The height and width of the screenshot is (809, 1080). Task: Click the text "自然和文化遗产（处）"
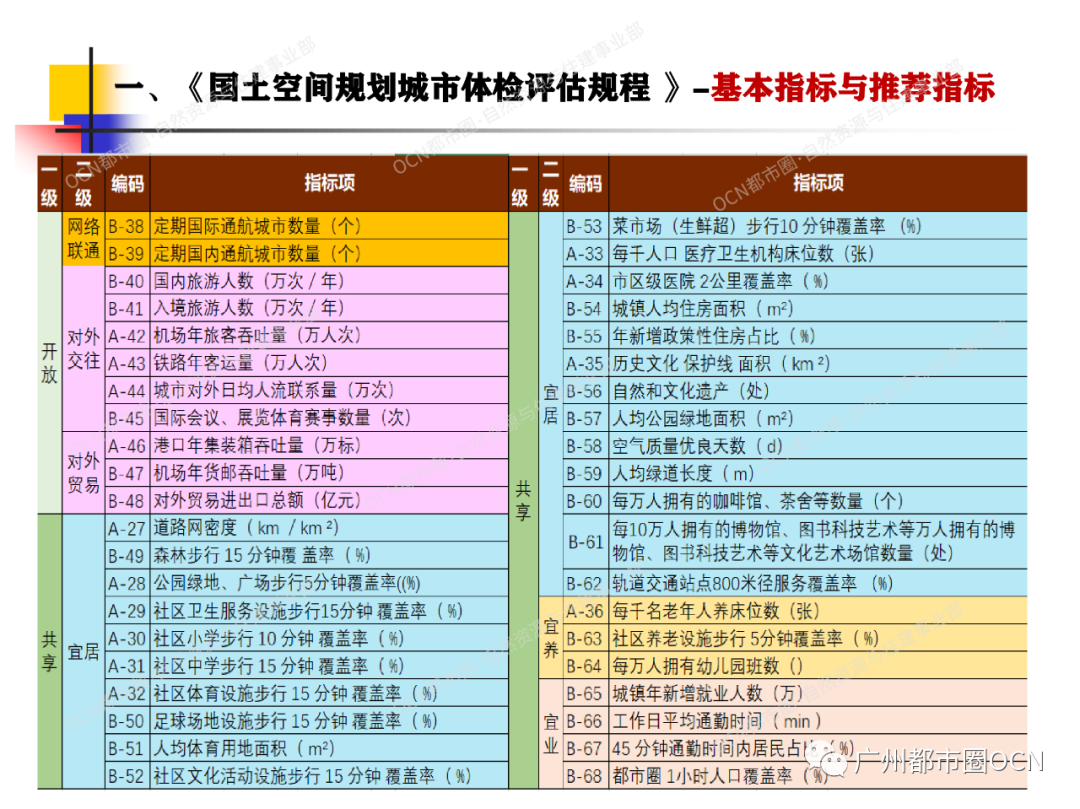pos(691,391)
